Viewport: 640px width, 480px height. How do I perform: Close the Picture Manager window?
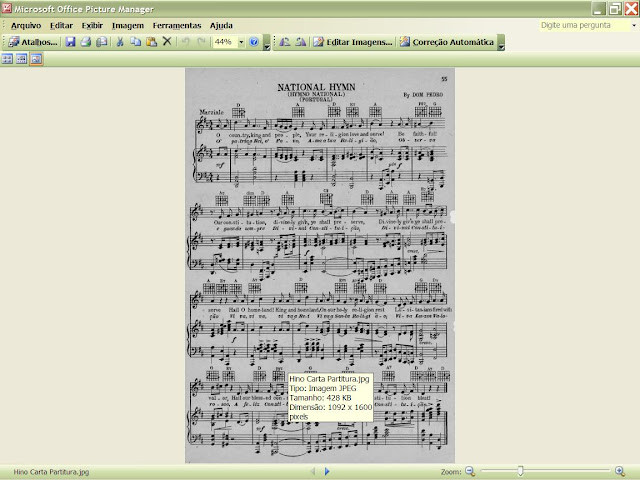631,8
